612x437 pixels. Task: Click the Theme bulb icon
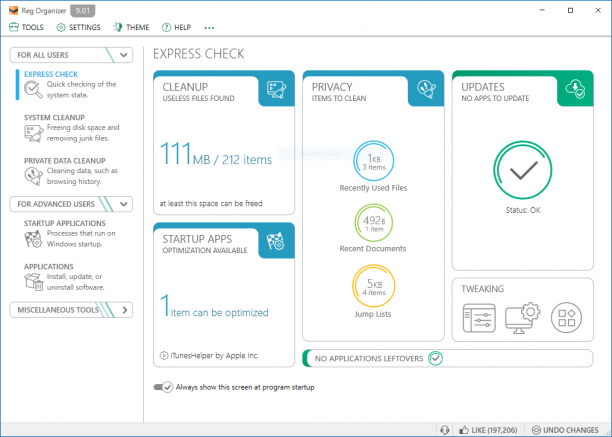117,27
